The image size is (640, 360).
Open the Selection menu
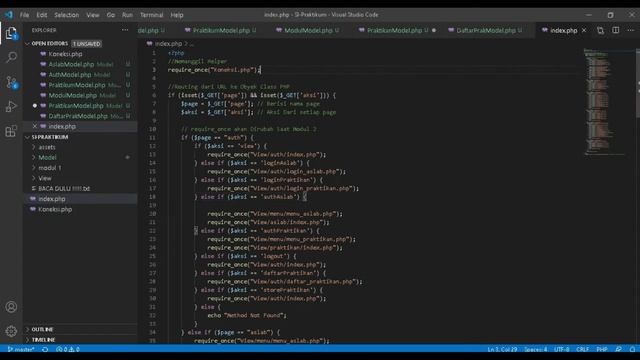(67, 15)
